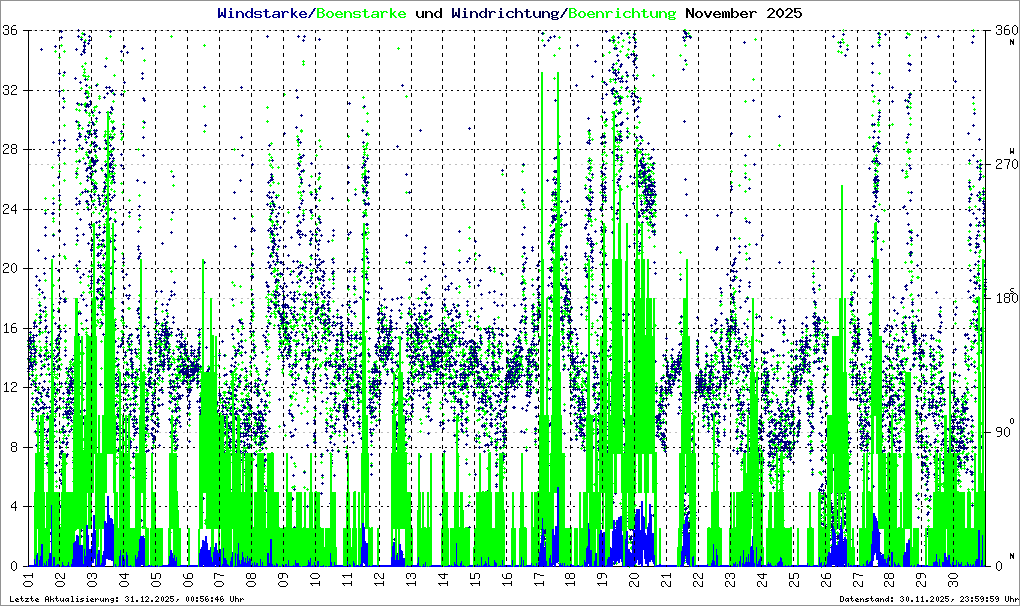Click day 17 on the date axis

(x=539, y=579)
